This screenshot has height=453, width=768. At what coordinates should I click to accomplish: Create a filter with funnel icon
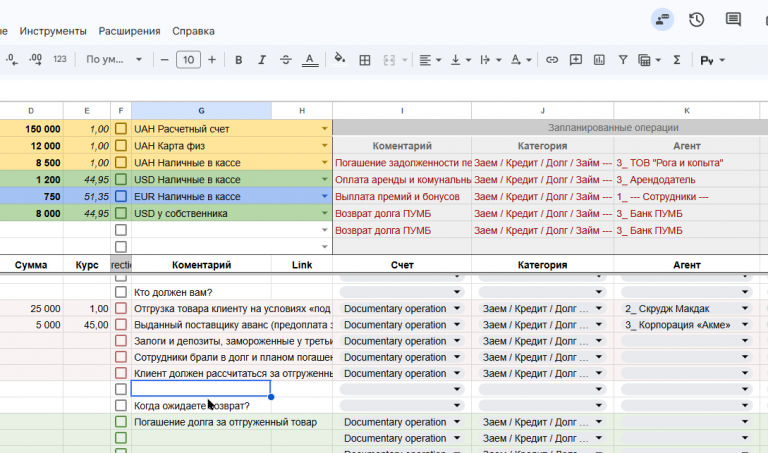[623, 60]
